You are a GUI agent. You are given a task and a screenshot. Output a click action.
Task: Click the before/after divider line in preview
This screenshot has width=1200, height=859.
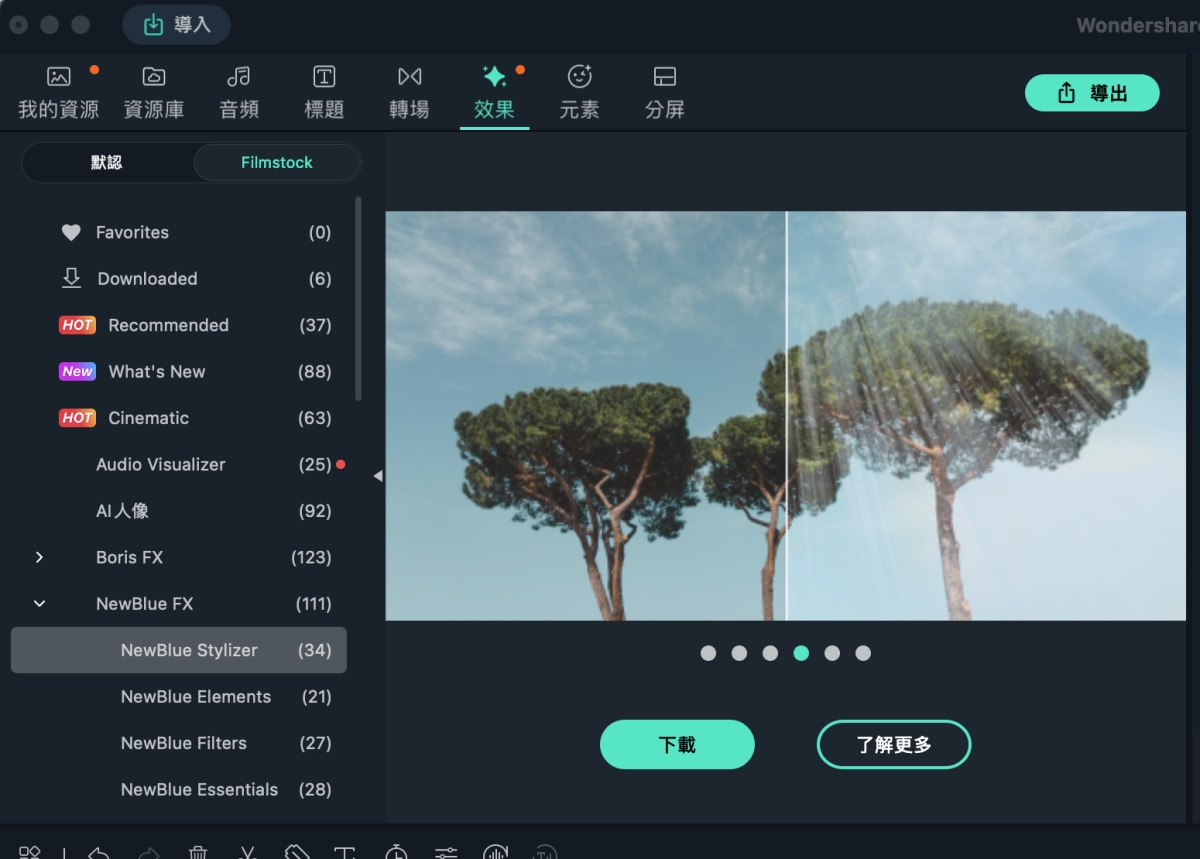point(786,415)
